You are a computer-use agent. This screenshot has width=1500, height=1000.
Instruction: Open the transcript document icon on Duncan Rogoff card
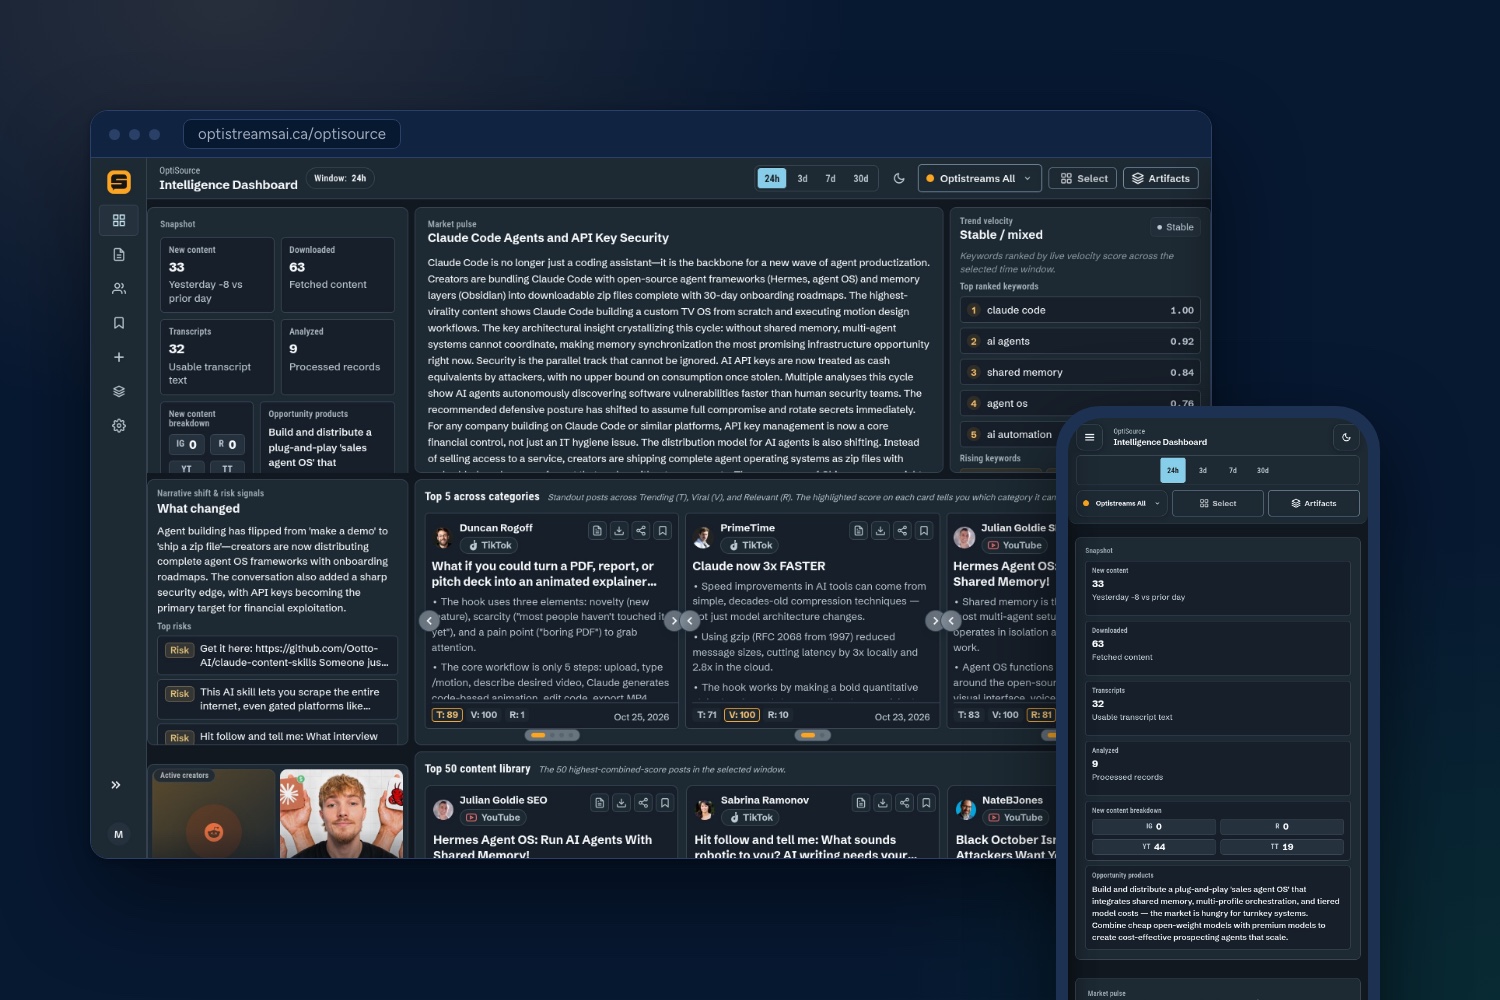click(x=597, y=531)
